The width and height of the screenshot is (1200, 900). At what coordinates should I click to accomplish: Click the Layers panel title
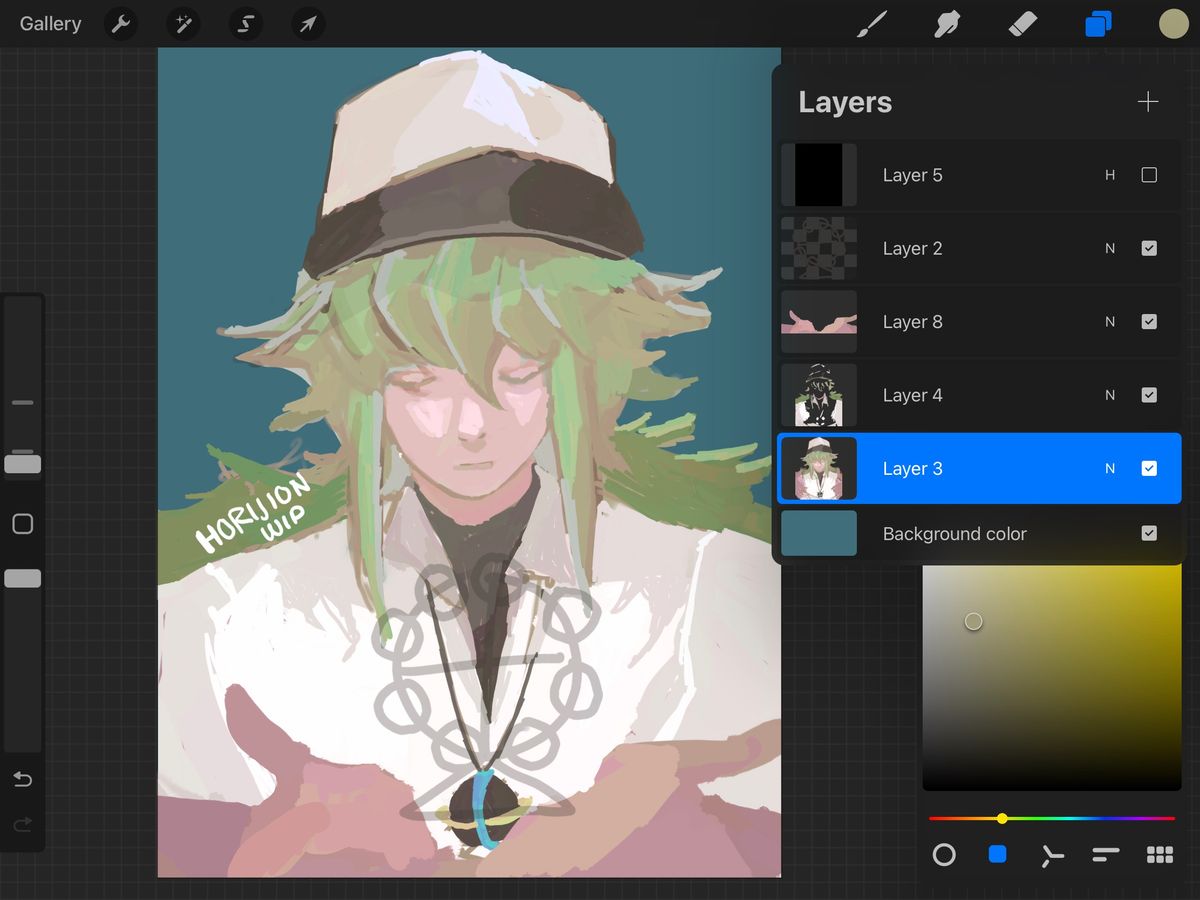click(845, 102)
